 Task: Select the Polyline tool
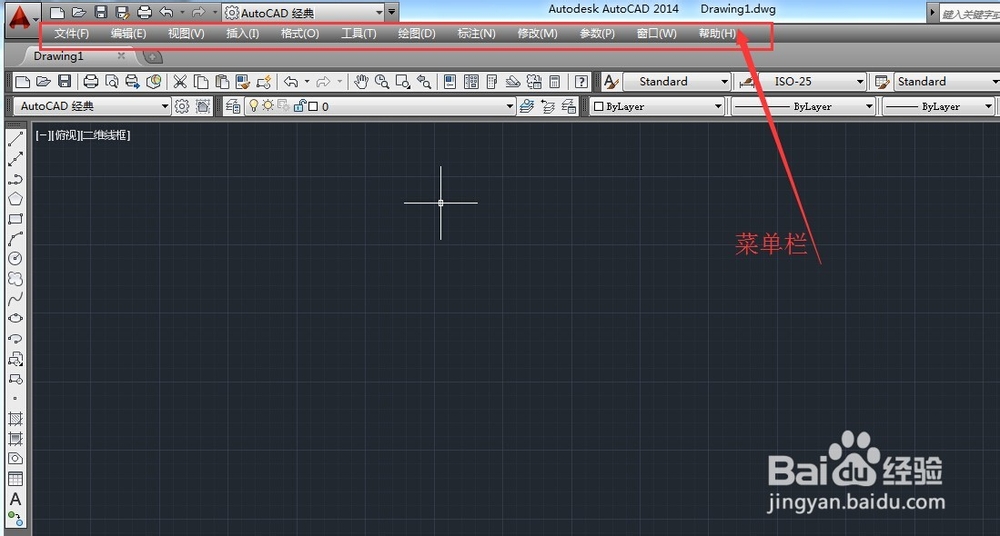tap(15, 179)
